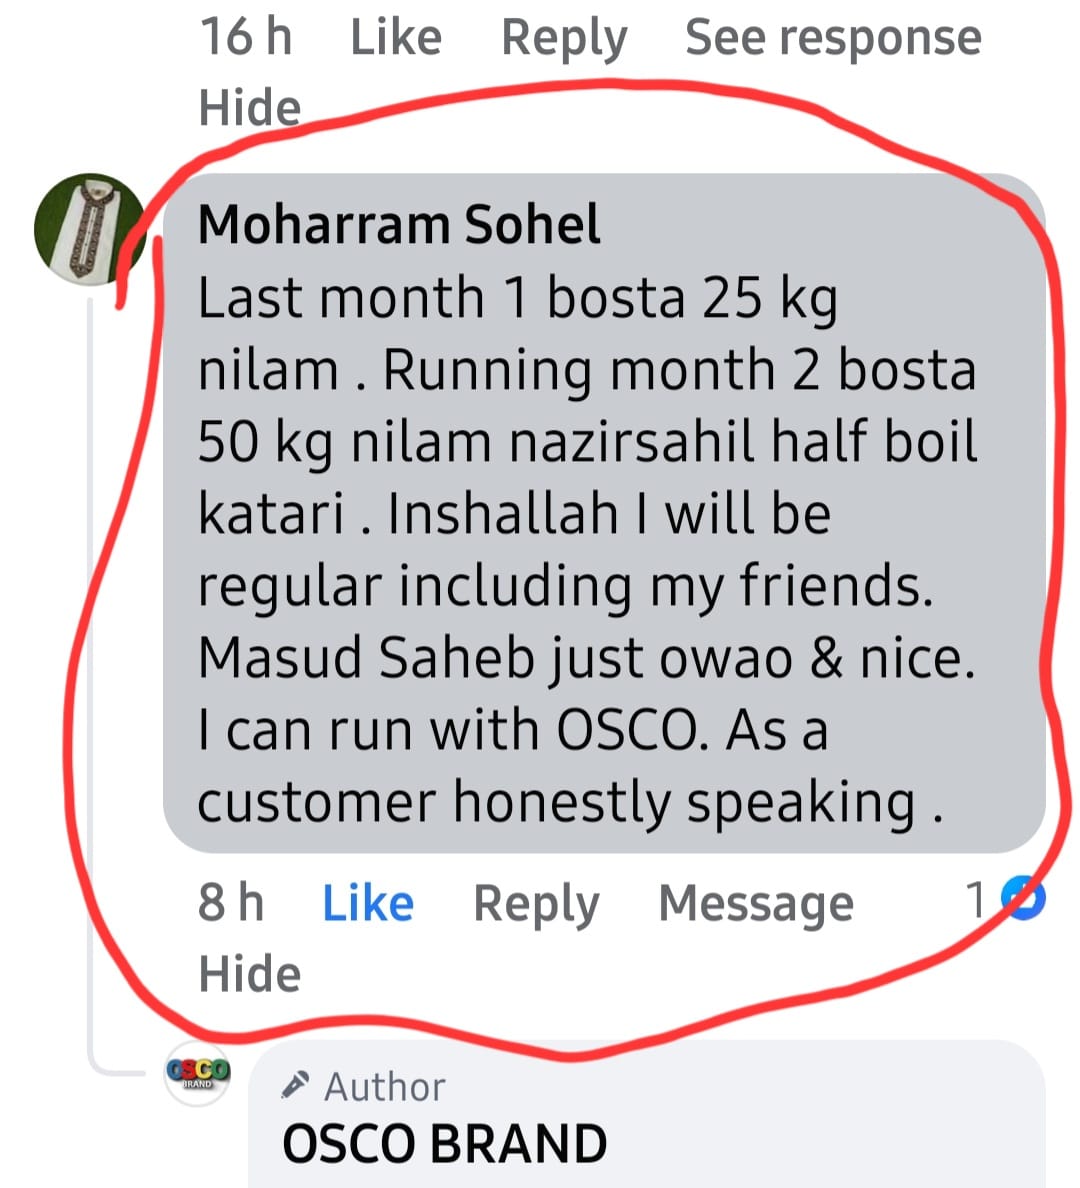Image resolution: width=1080 pixels, height=1188 pixels.
Task: Click the Author badge label
Action: pos(385,1086)
